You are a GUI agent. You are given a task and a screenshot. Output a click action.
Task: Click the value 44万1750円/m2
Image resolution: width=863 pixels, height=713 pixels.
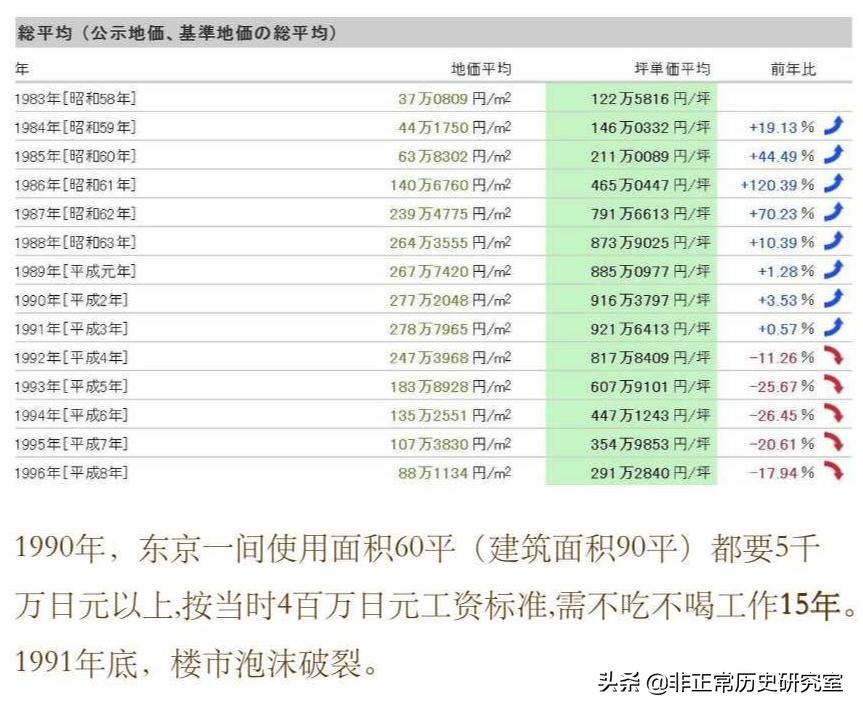455,127
